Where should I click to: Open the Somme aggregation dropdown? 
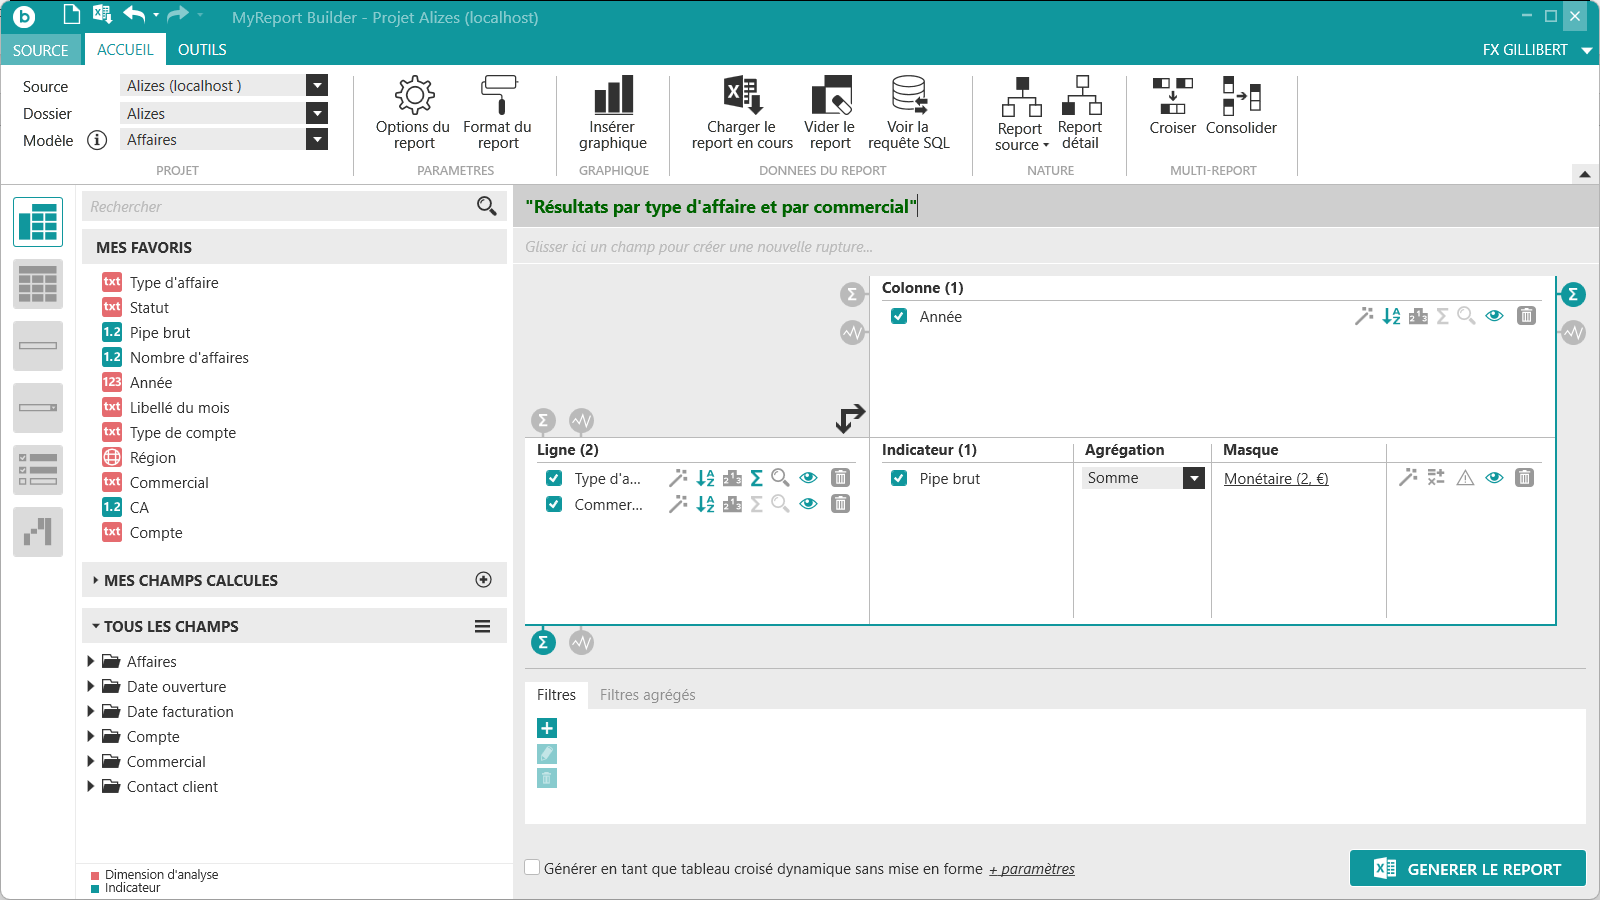click(1194, 478)
